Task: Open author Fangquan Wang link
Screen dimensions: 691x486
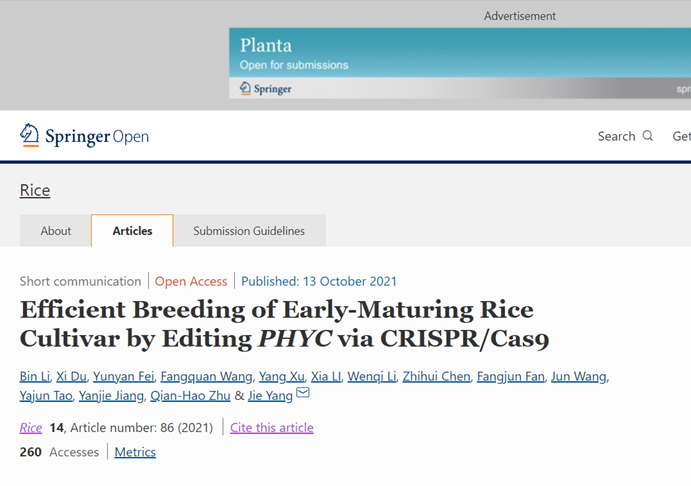Action: (206, 376)
